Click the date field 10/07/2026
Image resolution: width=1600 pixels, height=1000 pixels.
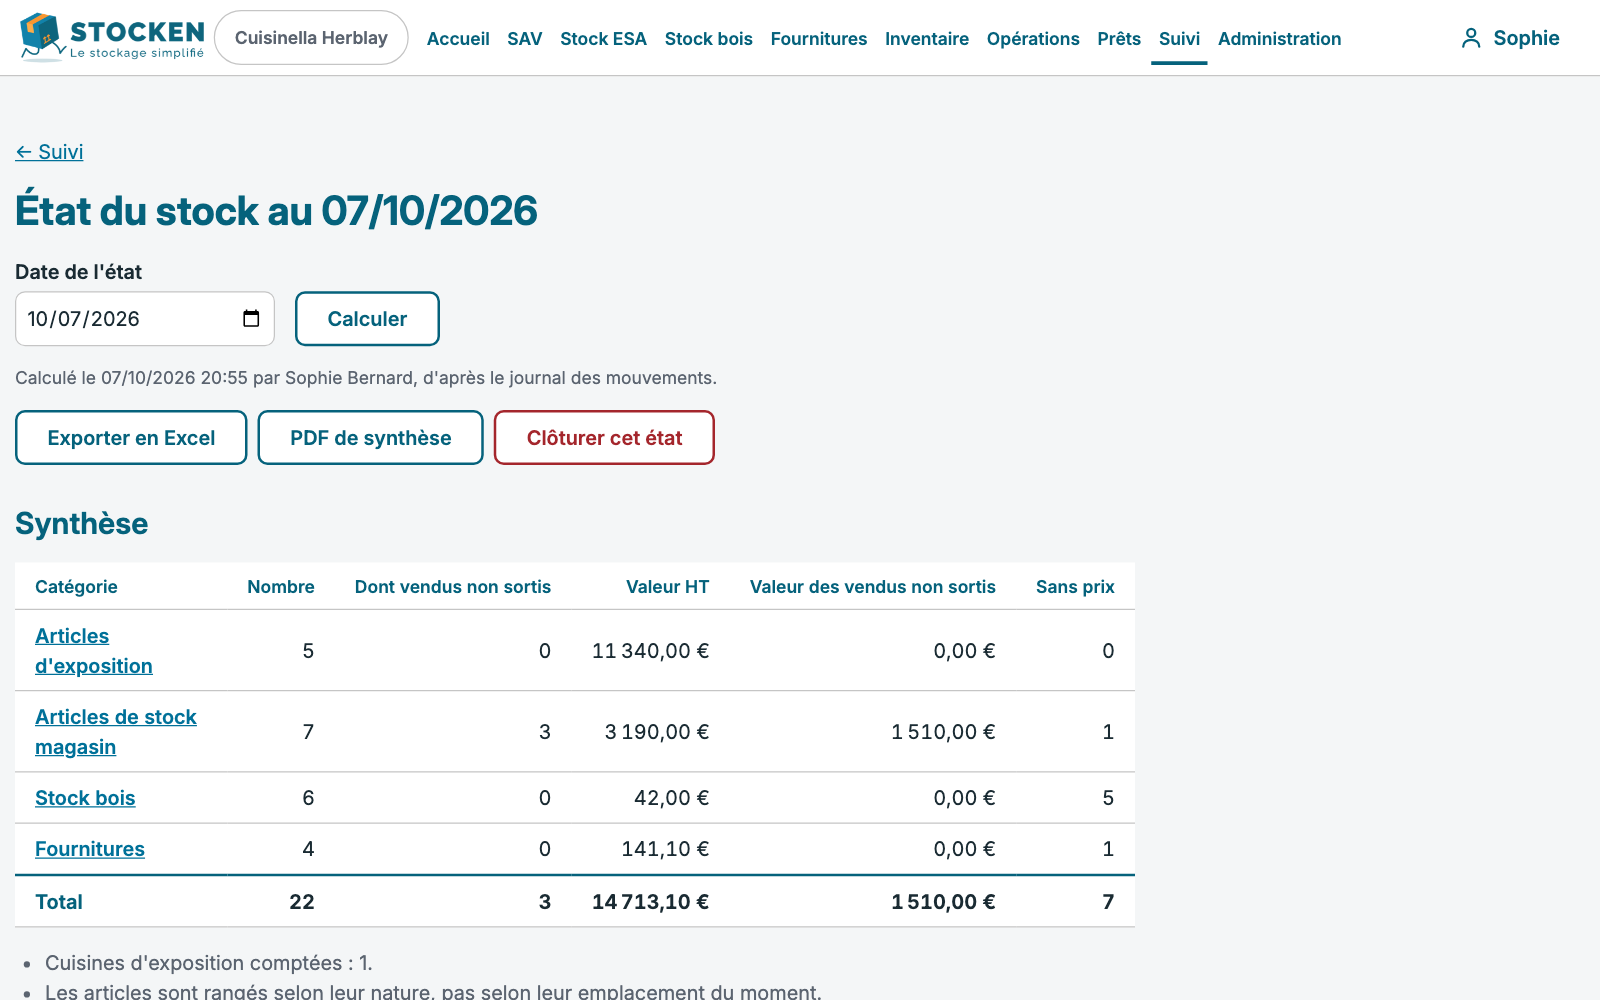145,319
